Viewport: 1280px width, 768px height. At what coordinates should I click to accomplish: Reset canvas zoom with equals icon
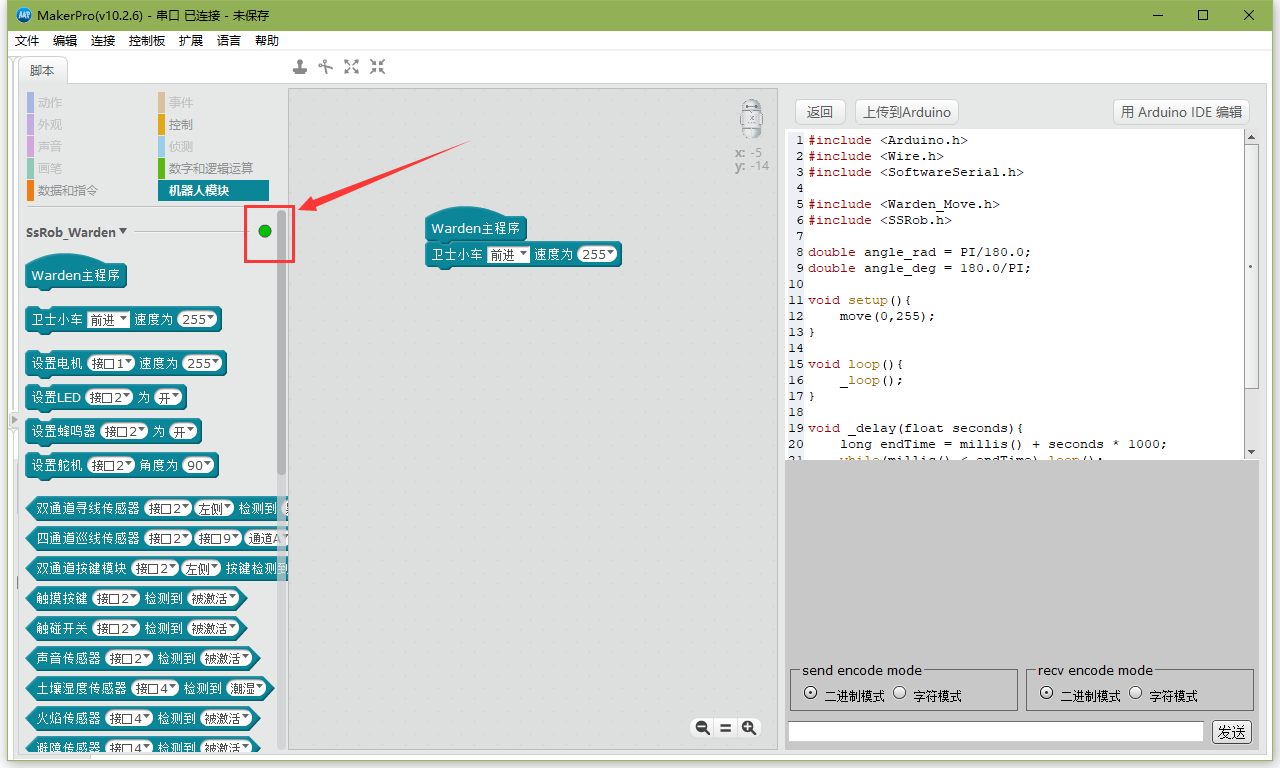[726, 727]
